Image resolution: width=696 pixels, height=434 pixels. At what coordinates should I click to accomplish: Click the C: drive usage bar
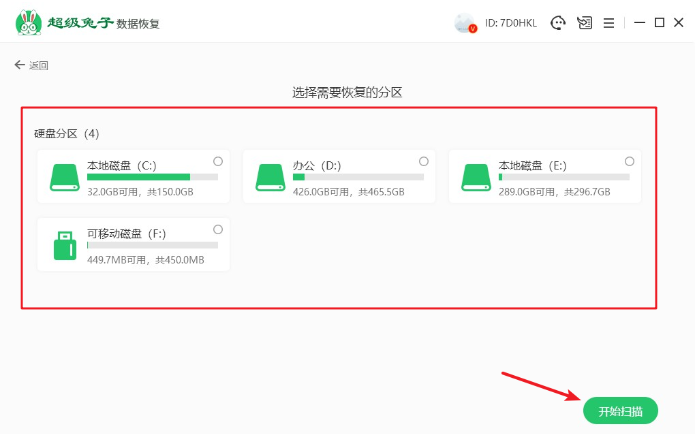(x=152, y=177)
